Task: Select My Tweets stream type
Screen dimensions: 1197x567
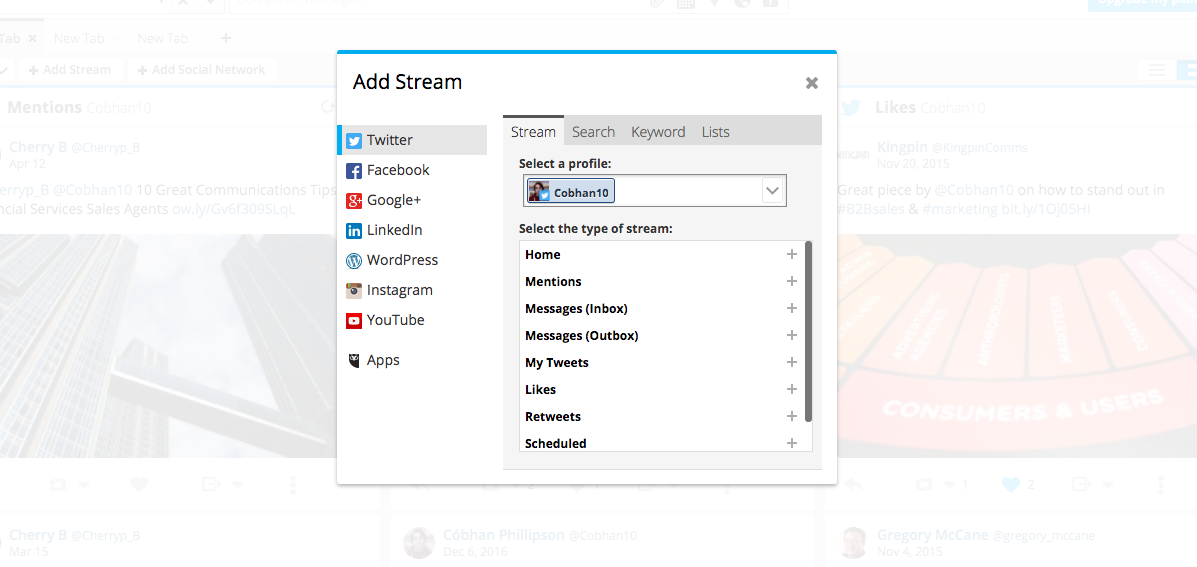Action: click(x=662, y=362)
